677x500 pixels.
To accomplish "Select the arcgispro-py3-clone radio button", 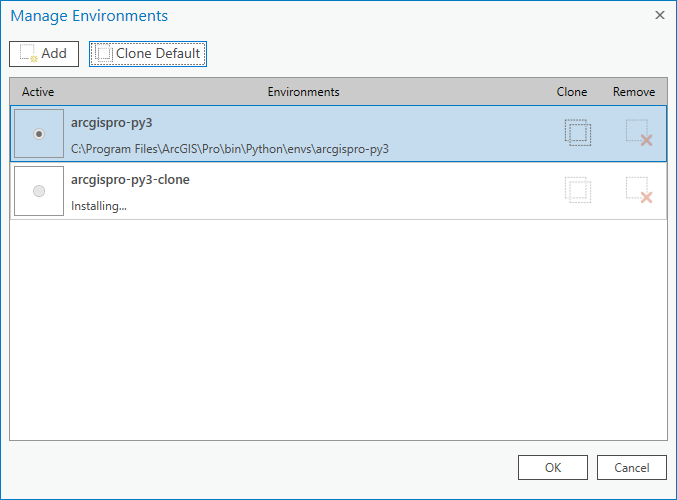I will [39, 191].
